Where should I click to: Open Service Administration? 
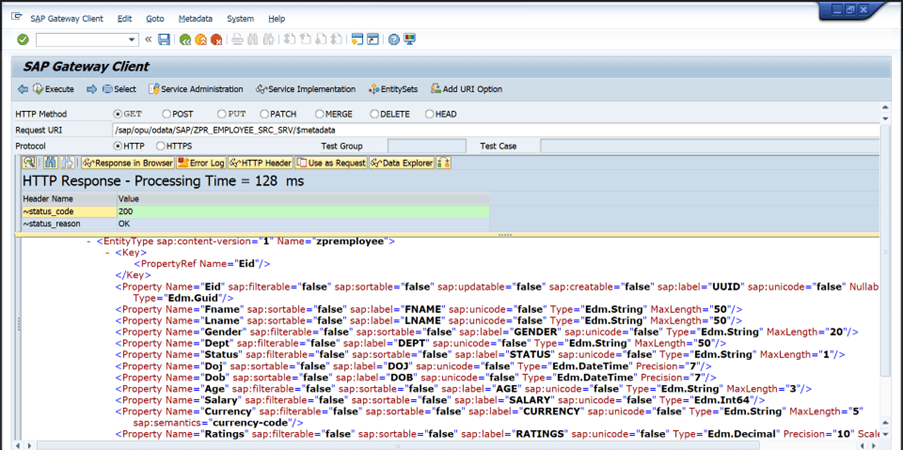coord(196,89)
